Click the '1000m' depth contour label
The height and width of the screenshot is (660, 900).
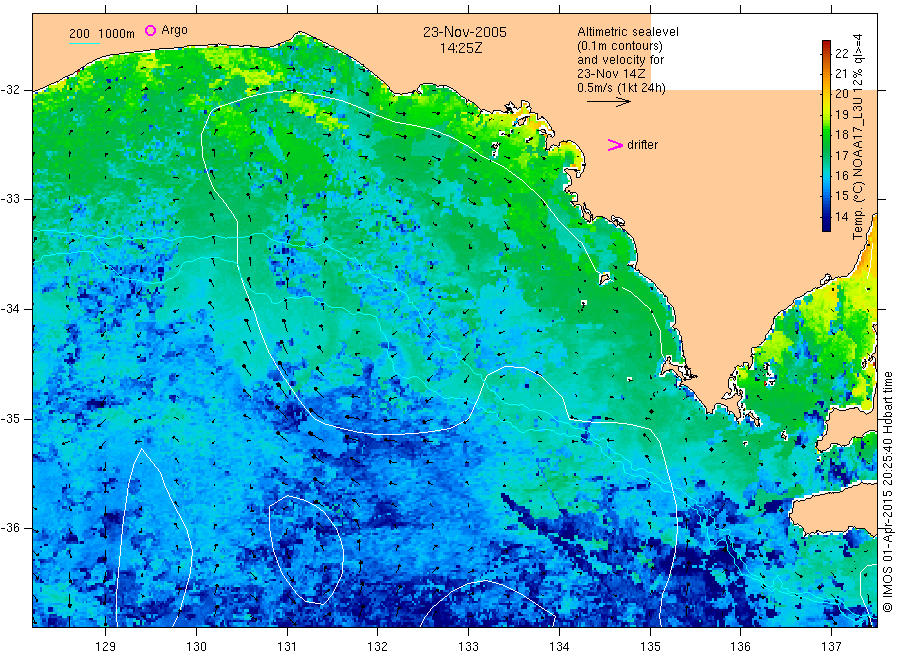pyautogui.click(x=116, y=34)
